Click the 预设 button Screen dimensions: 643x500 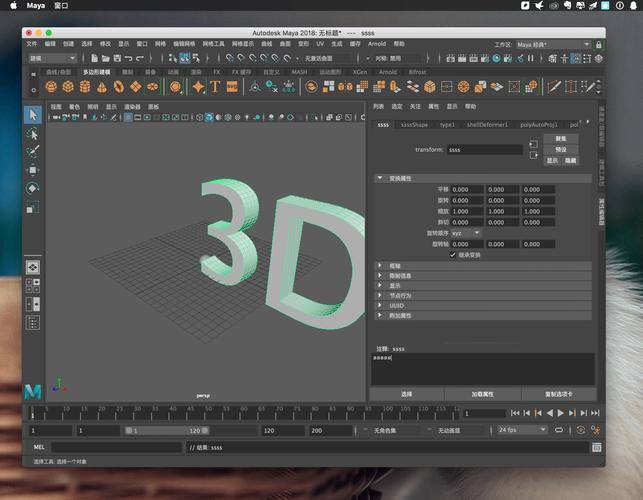[x=562, y=149]
